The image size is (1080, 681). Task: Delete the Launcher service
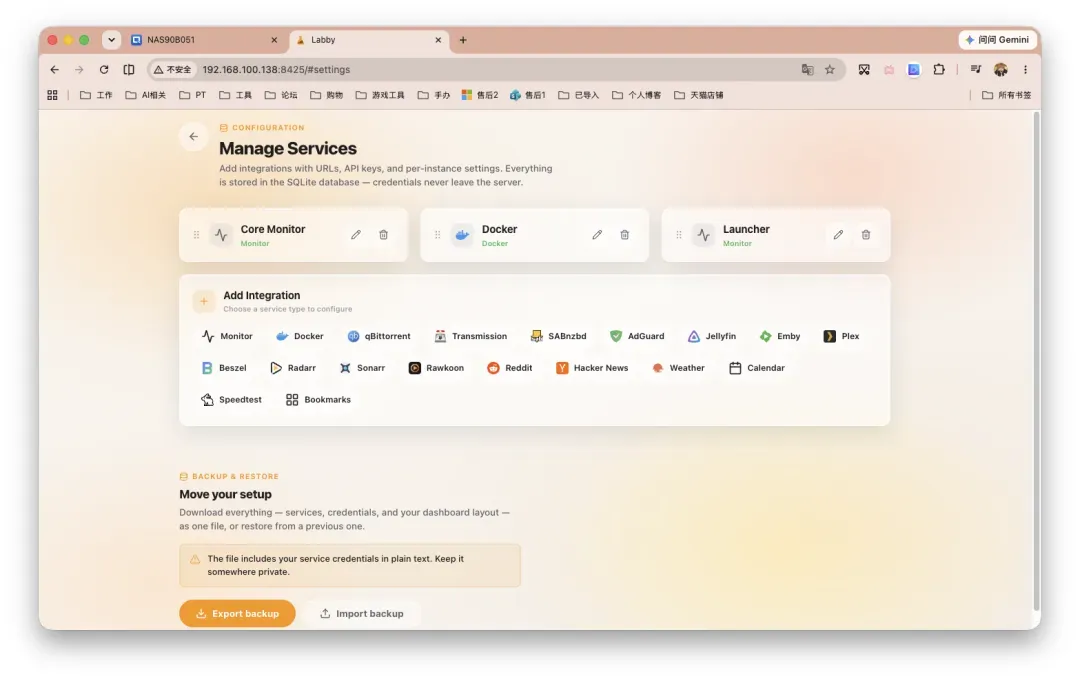(x=866, y=235)
